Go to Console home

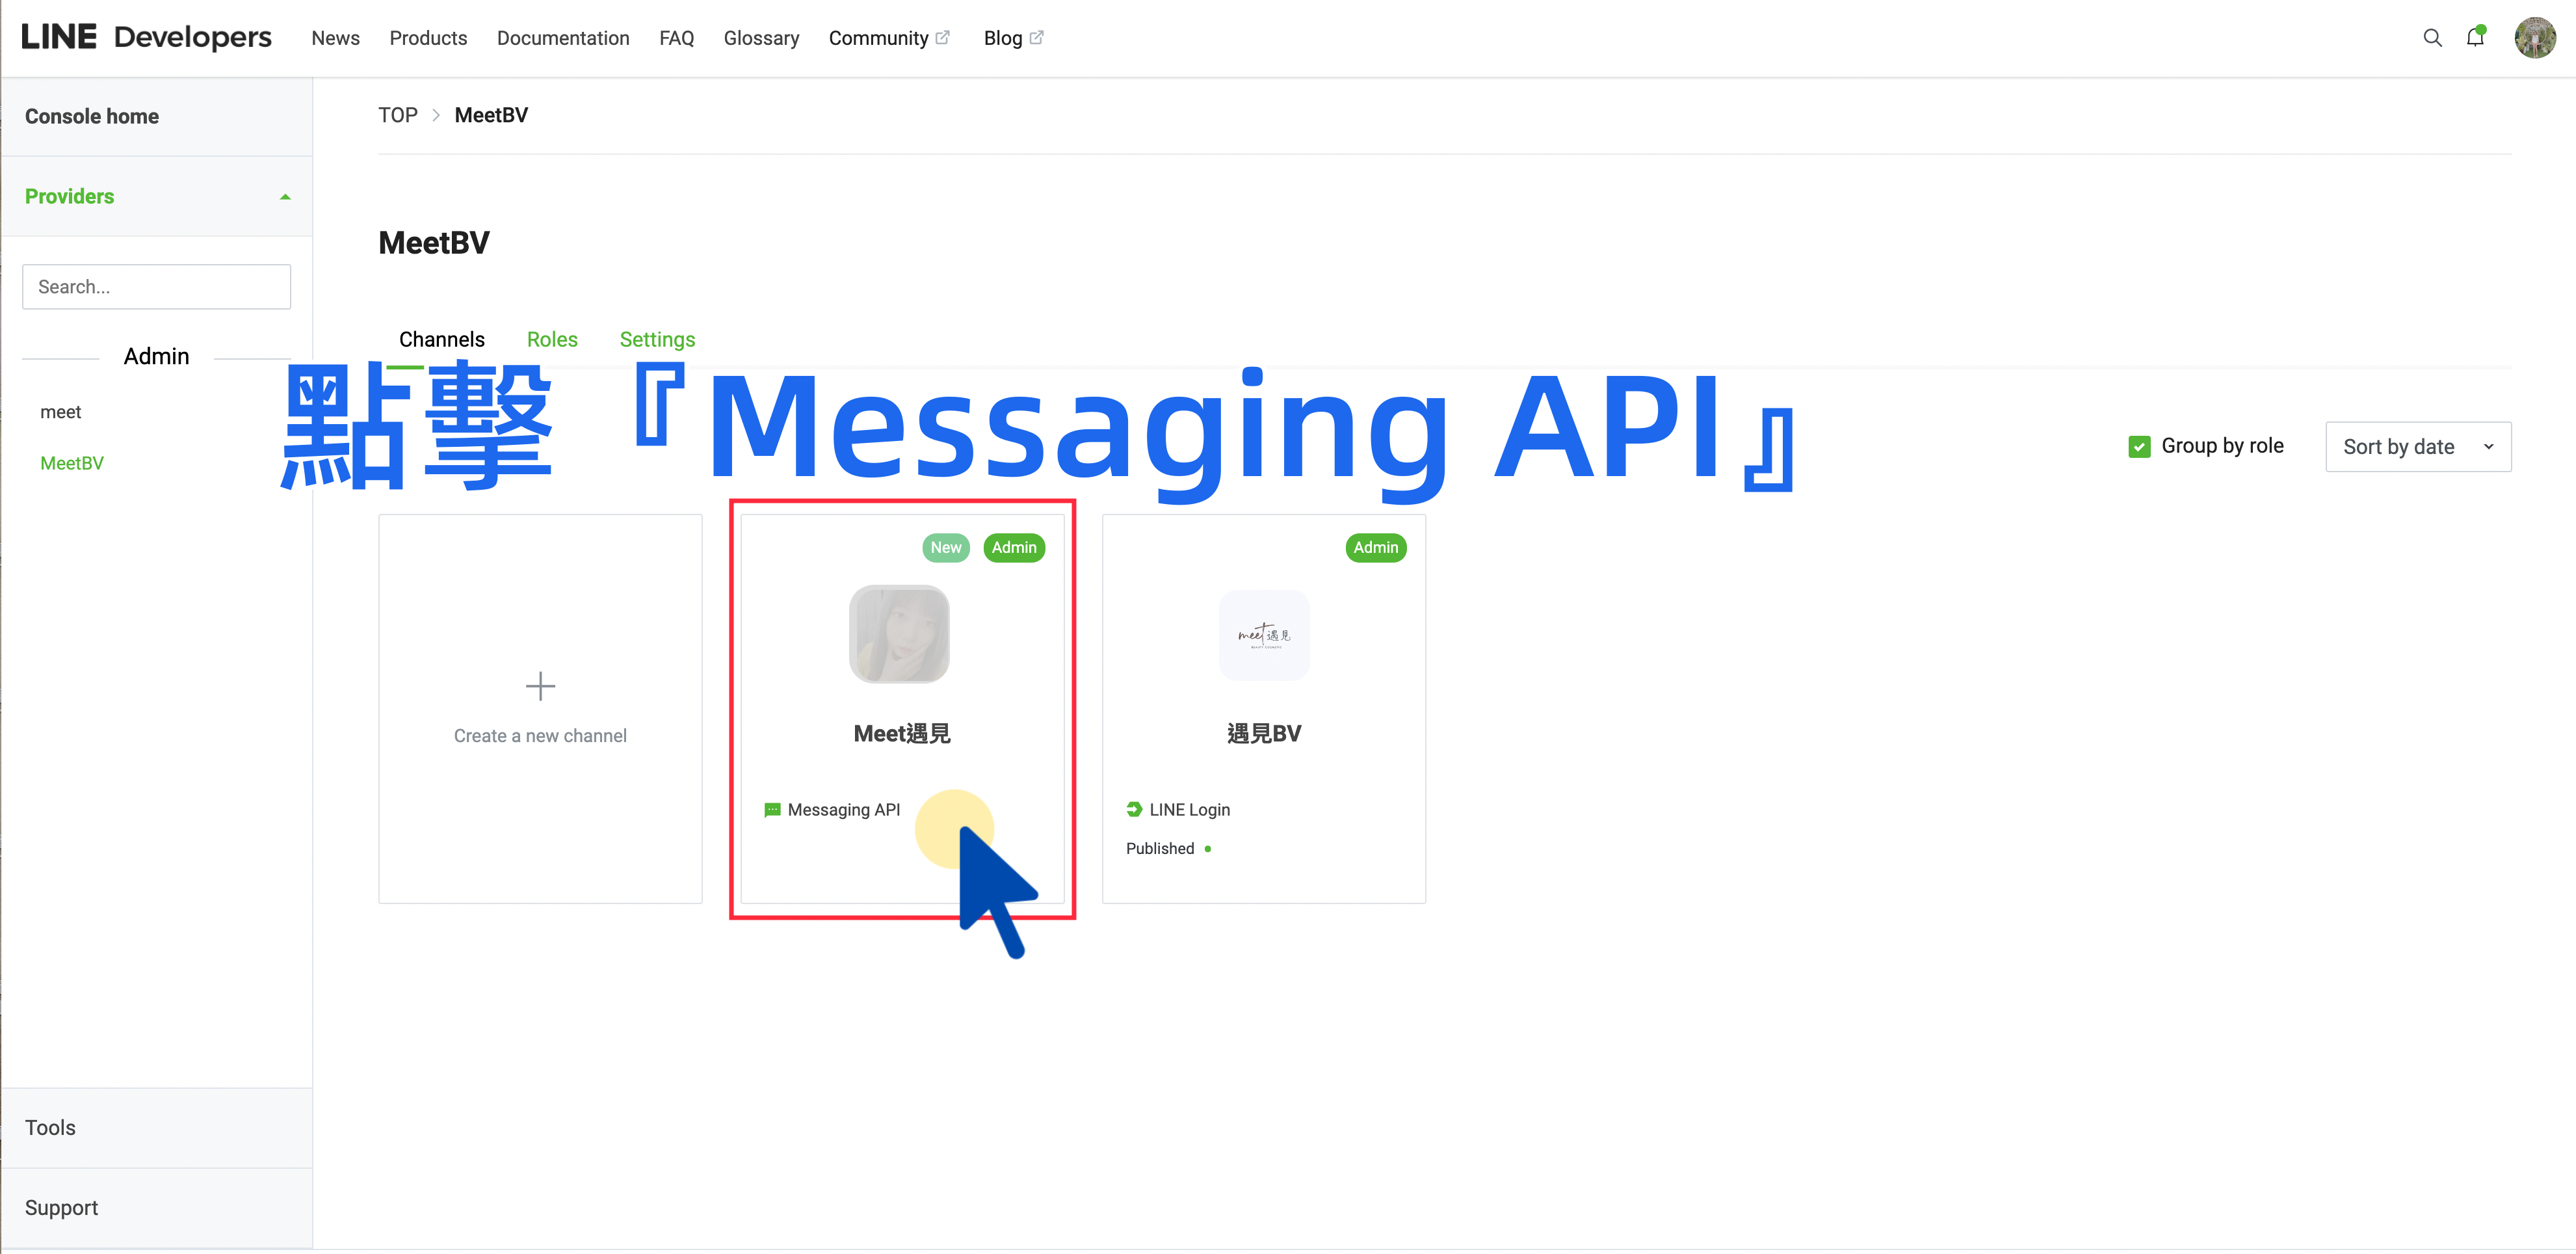click(92, 117)
